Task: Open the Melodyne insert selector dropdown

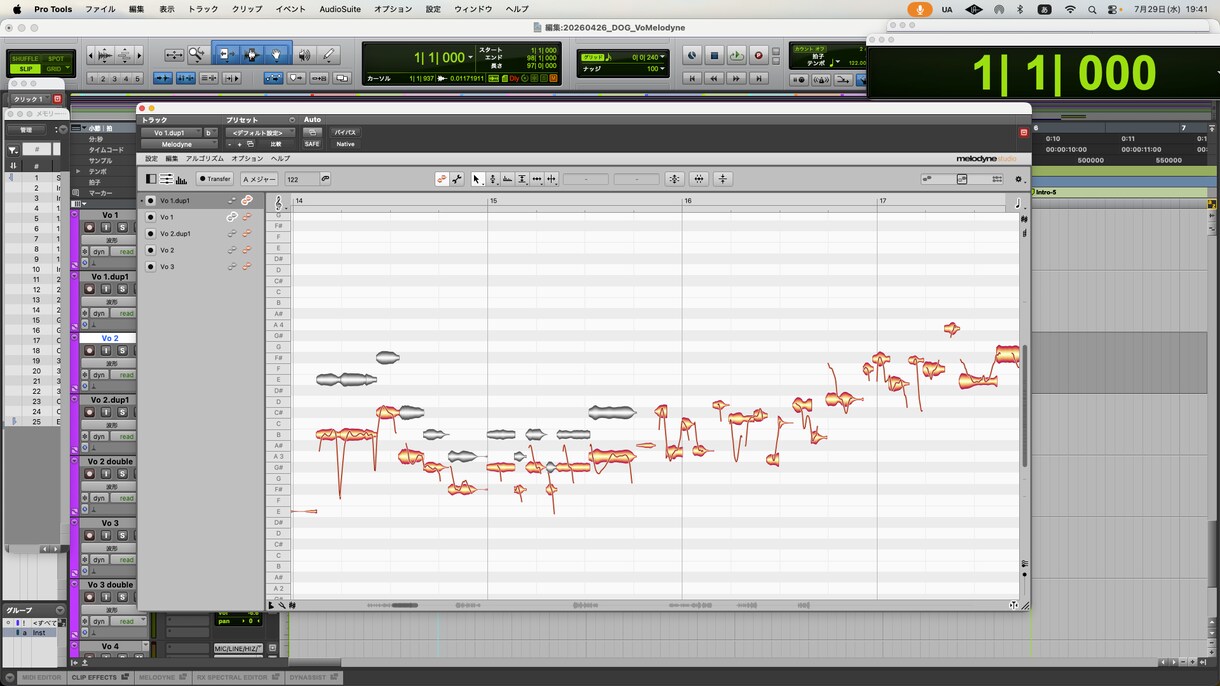Action: (177, 144)
